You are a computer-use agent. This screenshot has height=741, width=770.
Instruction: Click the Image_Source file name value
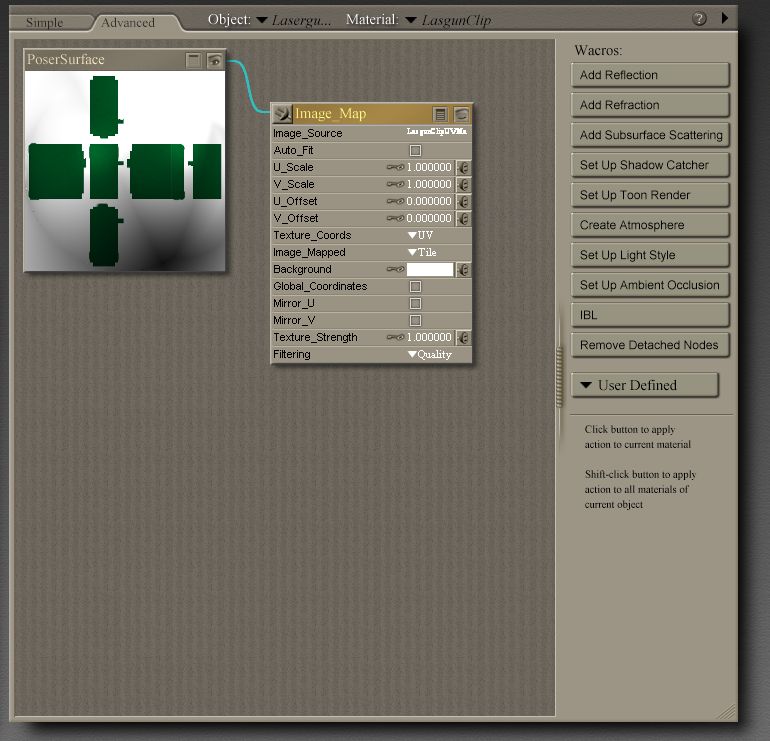[437, 132]
